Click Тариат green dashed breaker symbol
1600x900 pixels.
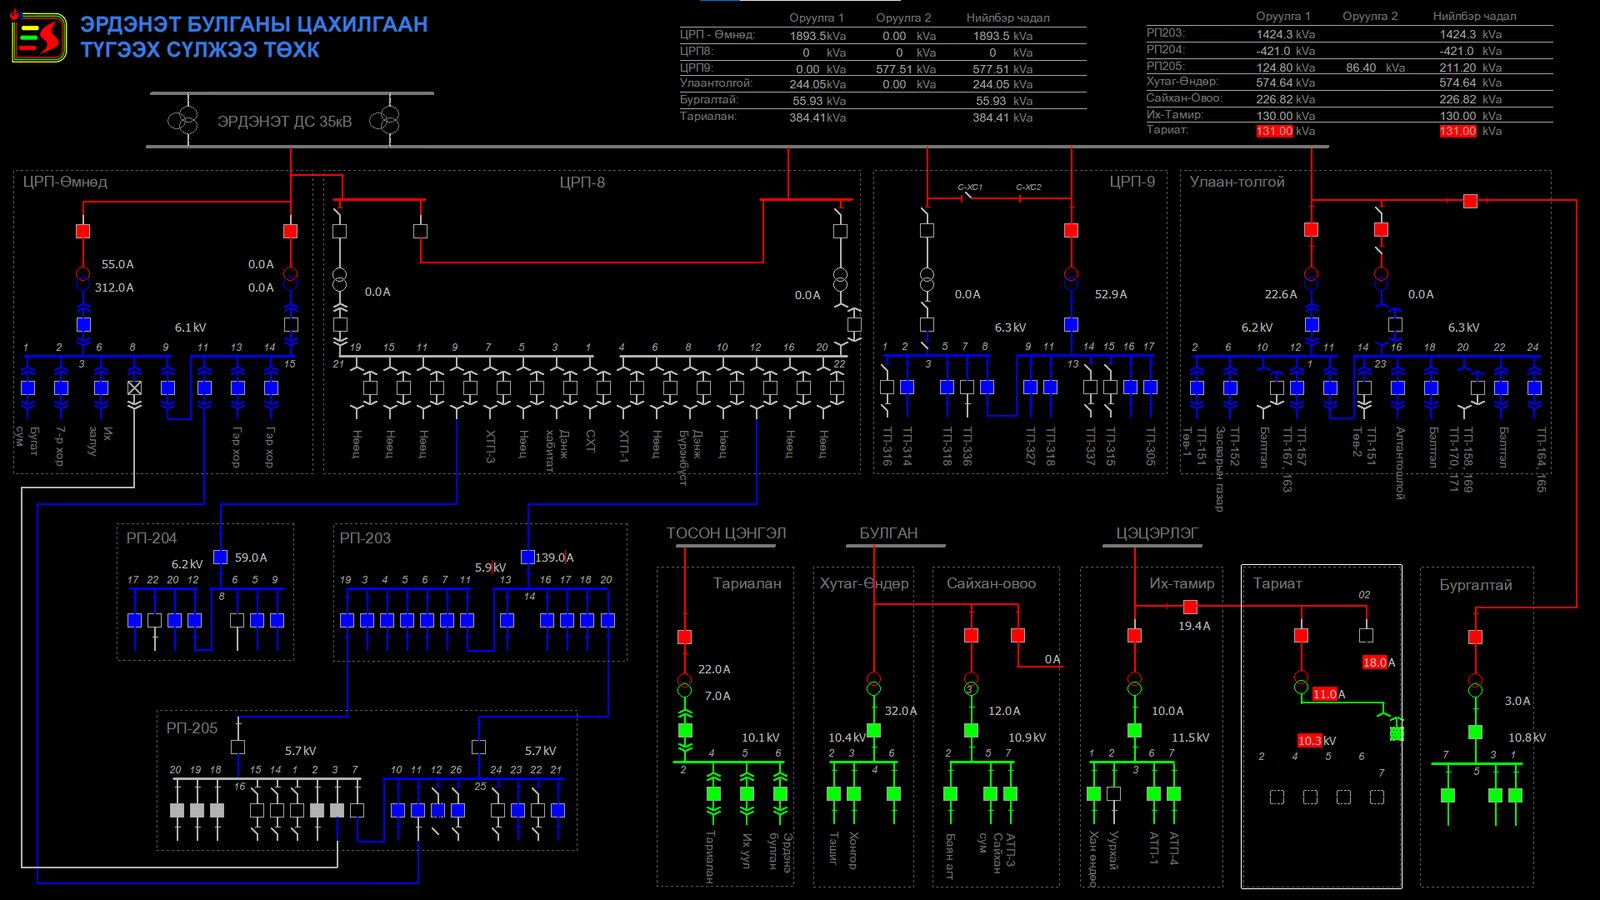[1397, 733]
